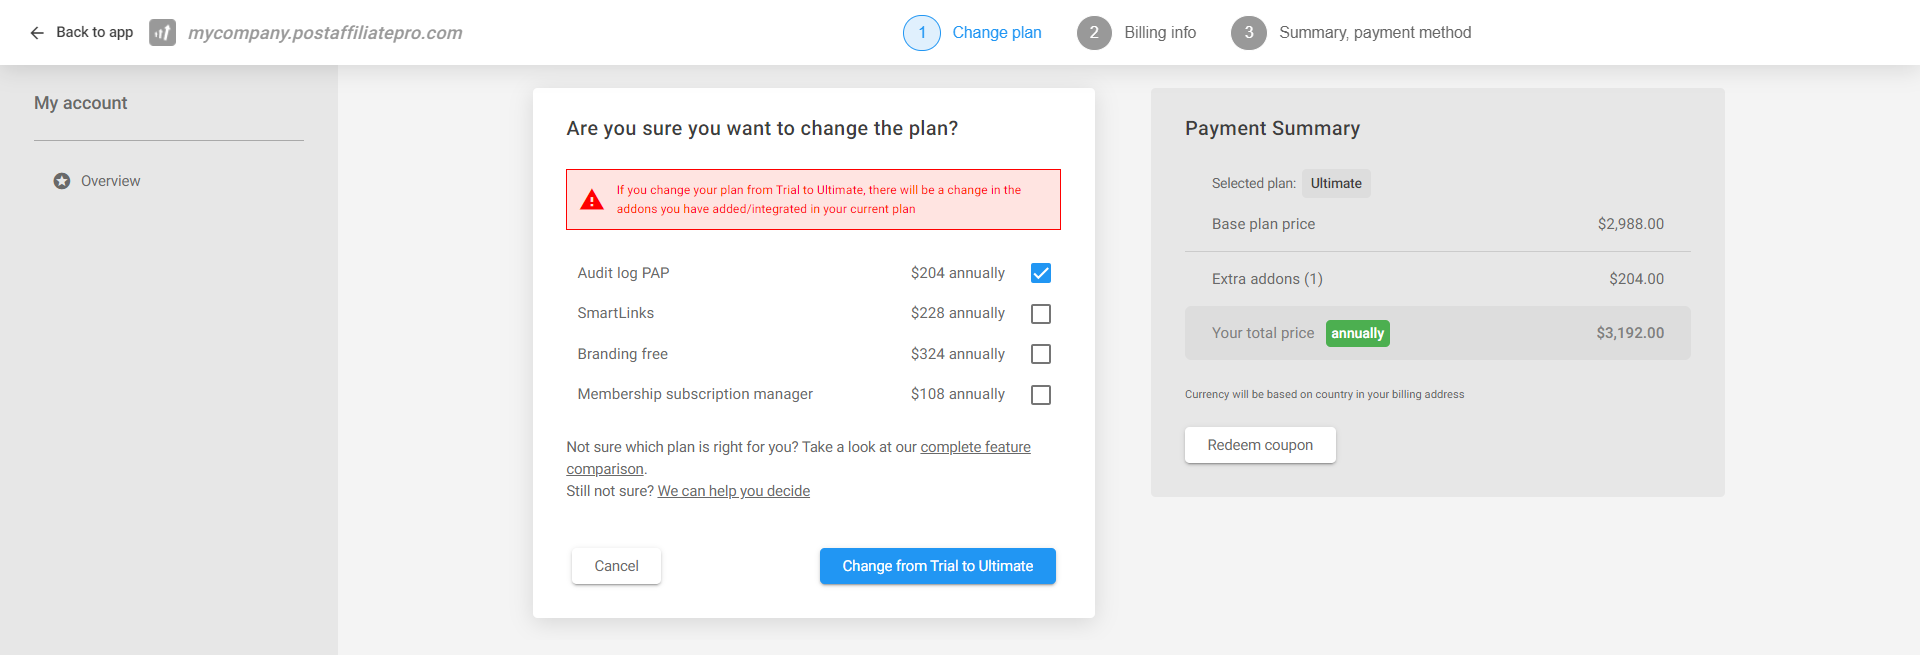
Task: Open the Redeem coupon button
Action: pyautogui.click(x=1260, y=445)
